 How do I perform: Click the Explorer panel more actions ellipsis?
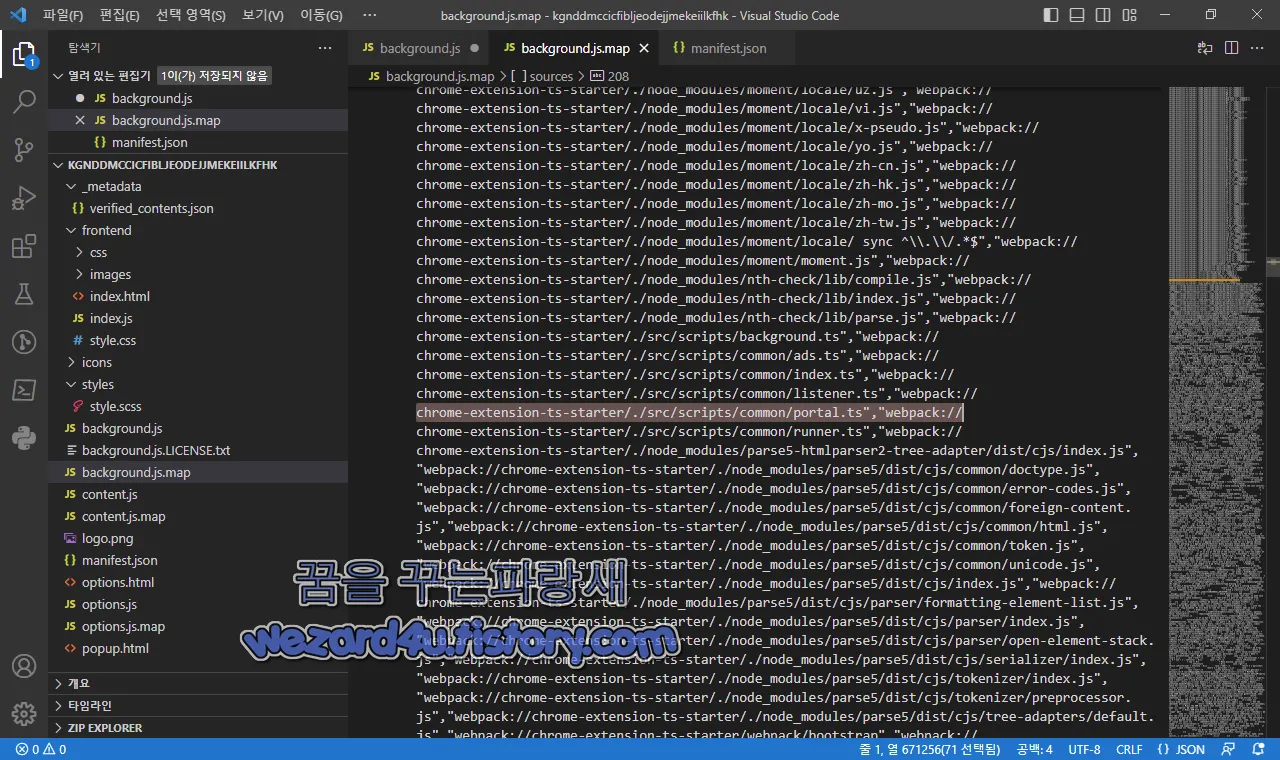click(325, 48)
